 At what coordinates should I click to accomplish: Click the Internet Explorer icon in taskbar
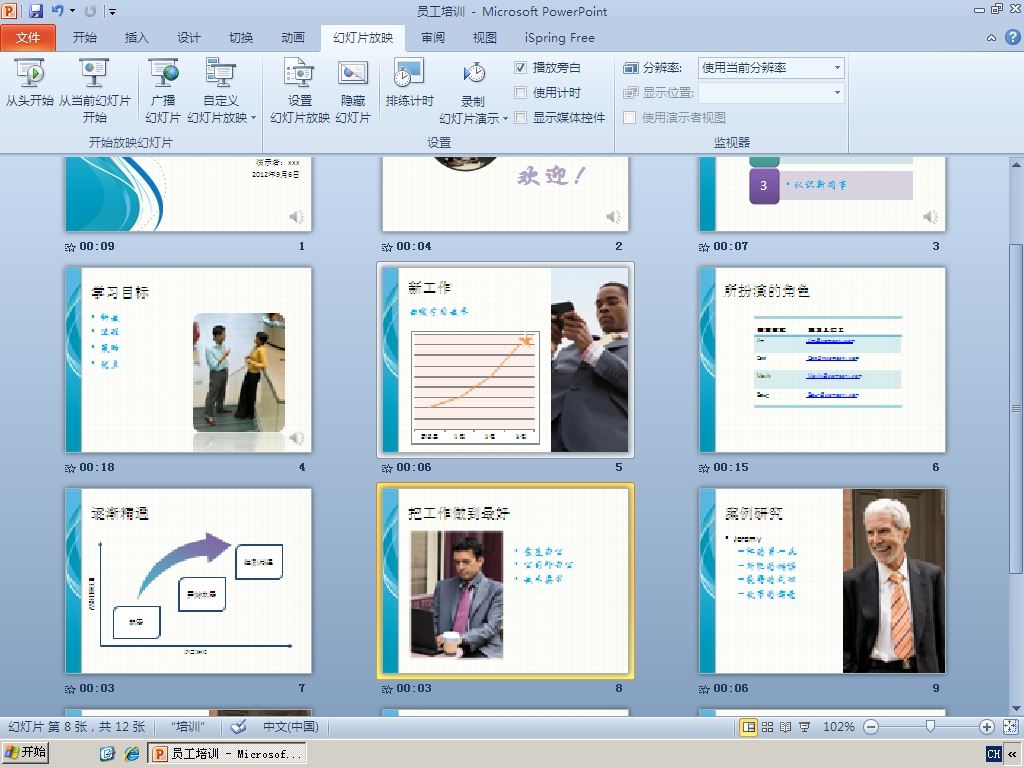132,754
